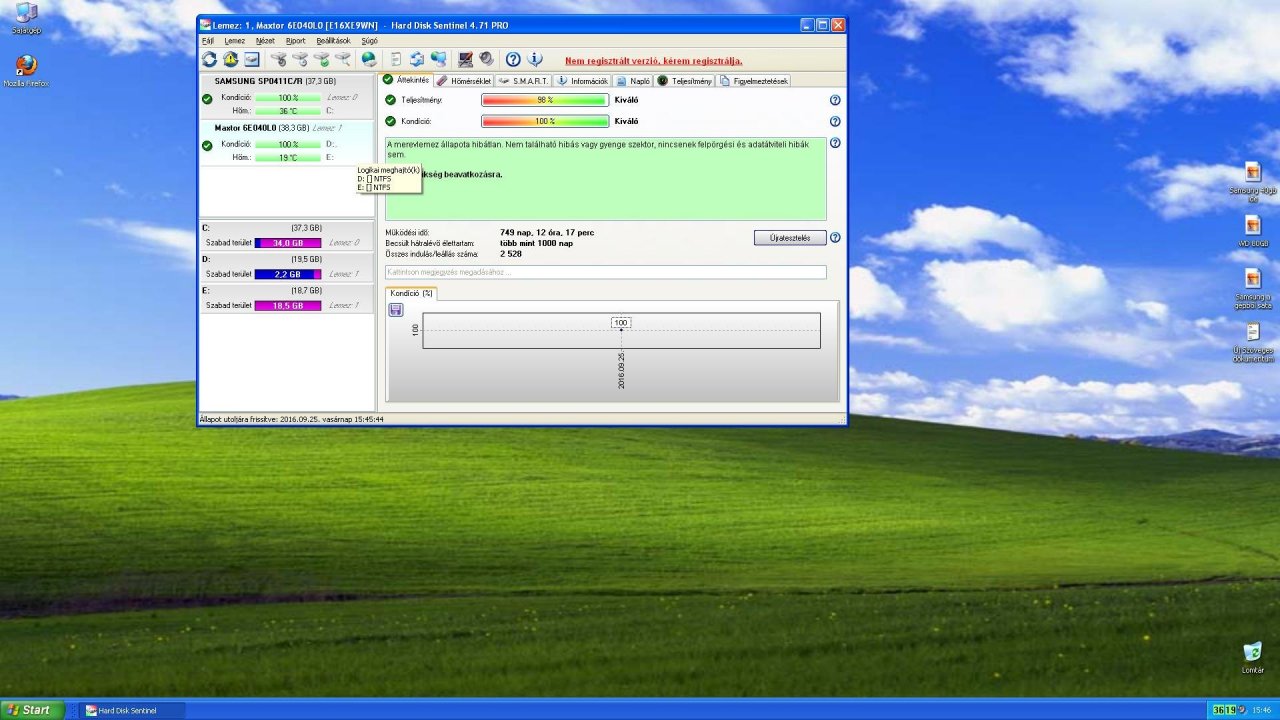This screenshot has height=720, width=1280.
Task: Open the Beállítások menu
Action: (333, 41)
